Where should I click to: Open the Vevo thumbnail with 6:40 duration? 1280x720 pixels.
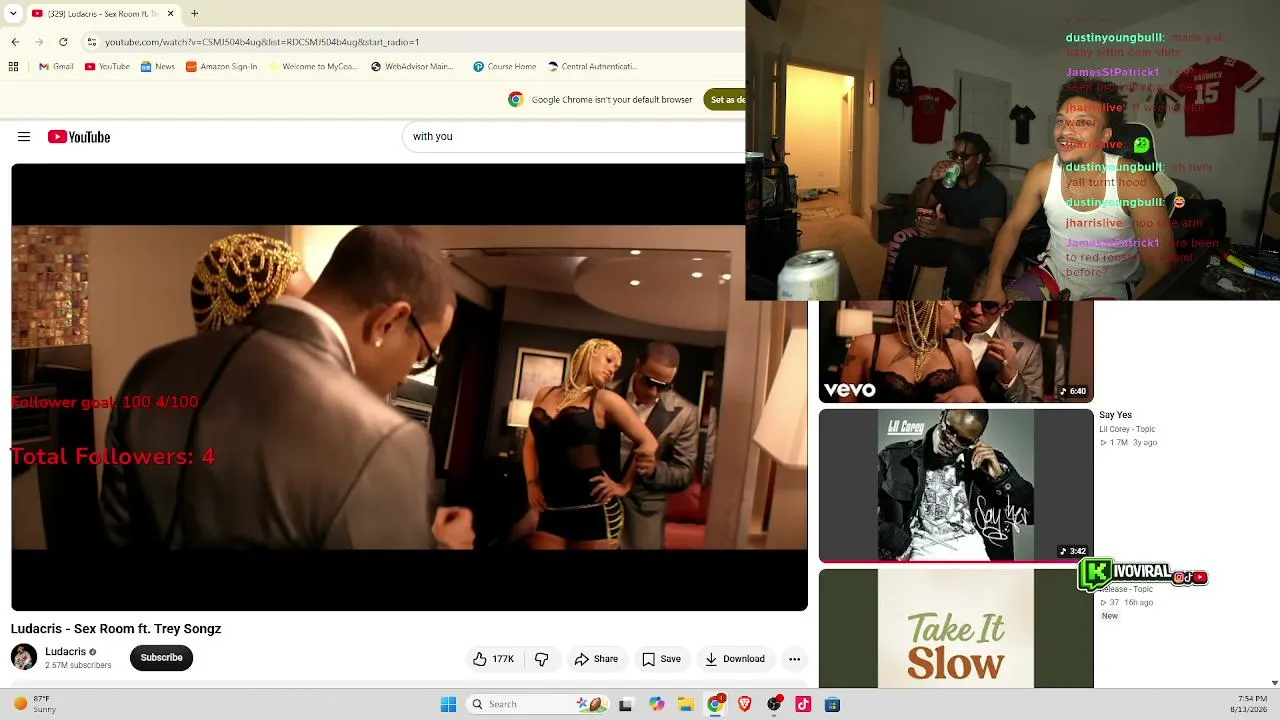(956, 351)
